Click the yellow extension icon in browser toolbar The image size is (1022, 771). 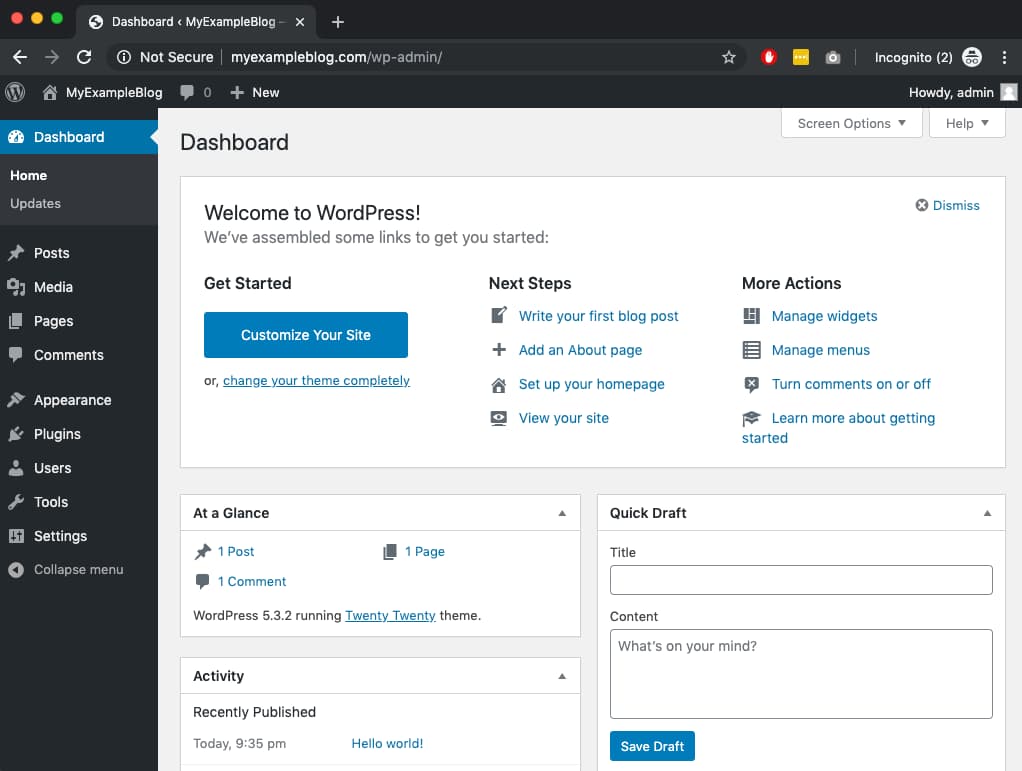[x=801, y=57]
